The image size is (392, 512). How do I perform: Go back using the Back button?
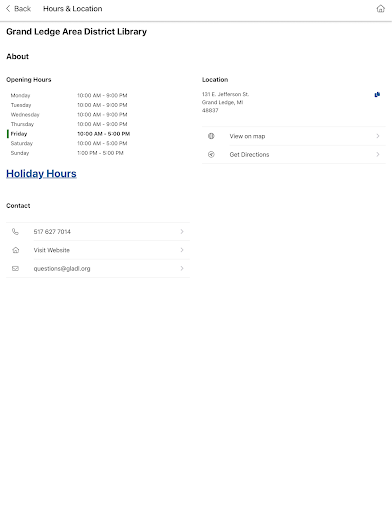point(18,9)
